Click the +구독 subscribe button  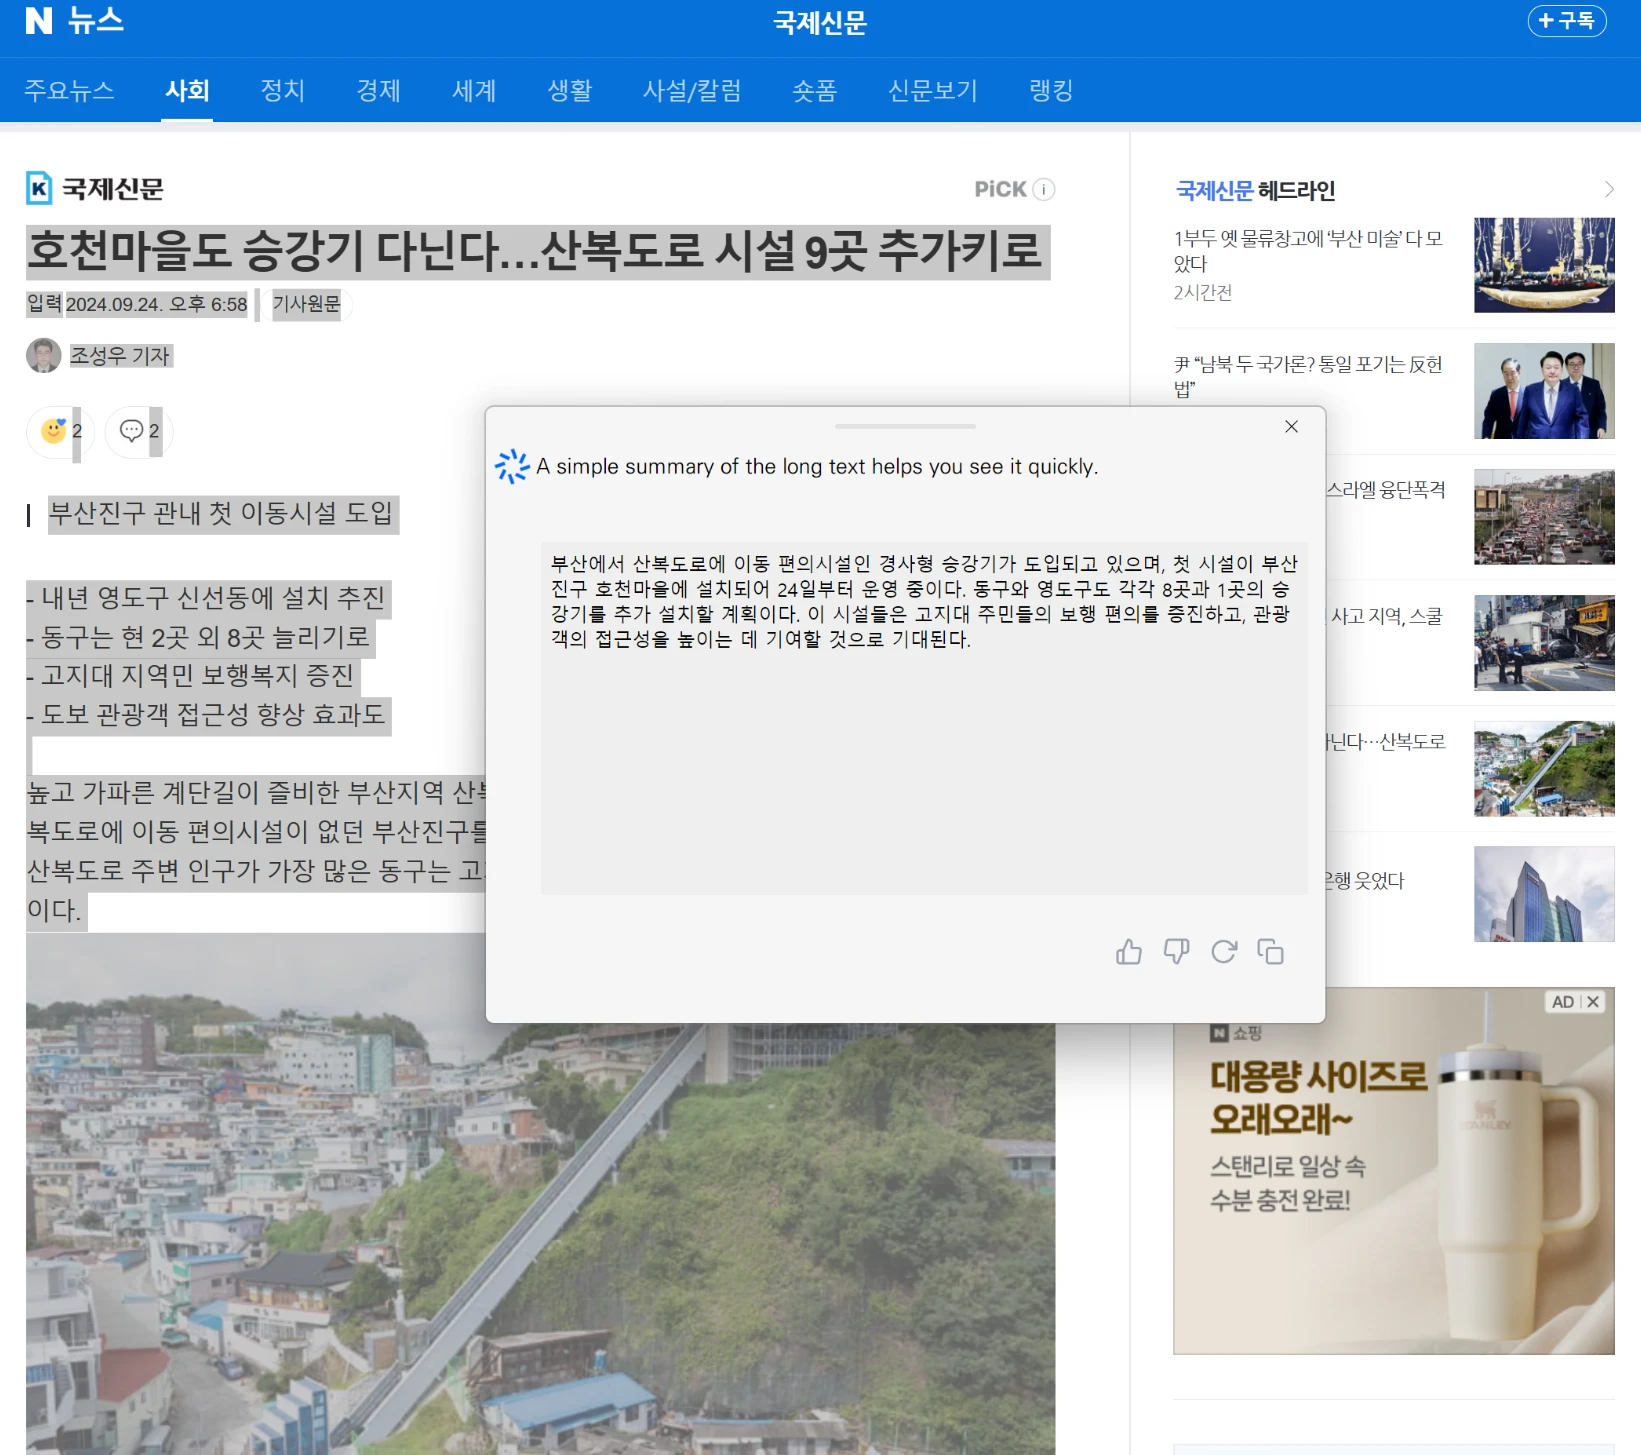[1567, 20]
